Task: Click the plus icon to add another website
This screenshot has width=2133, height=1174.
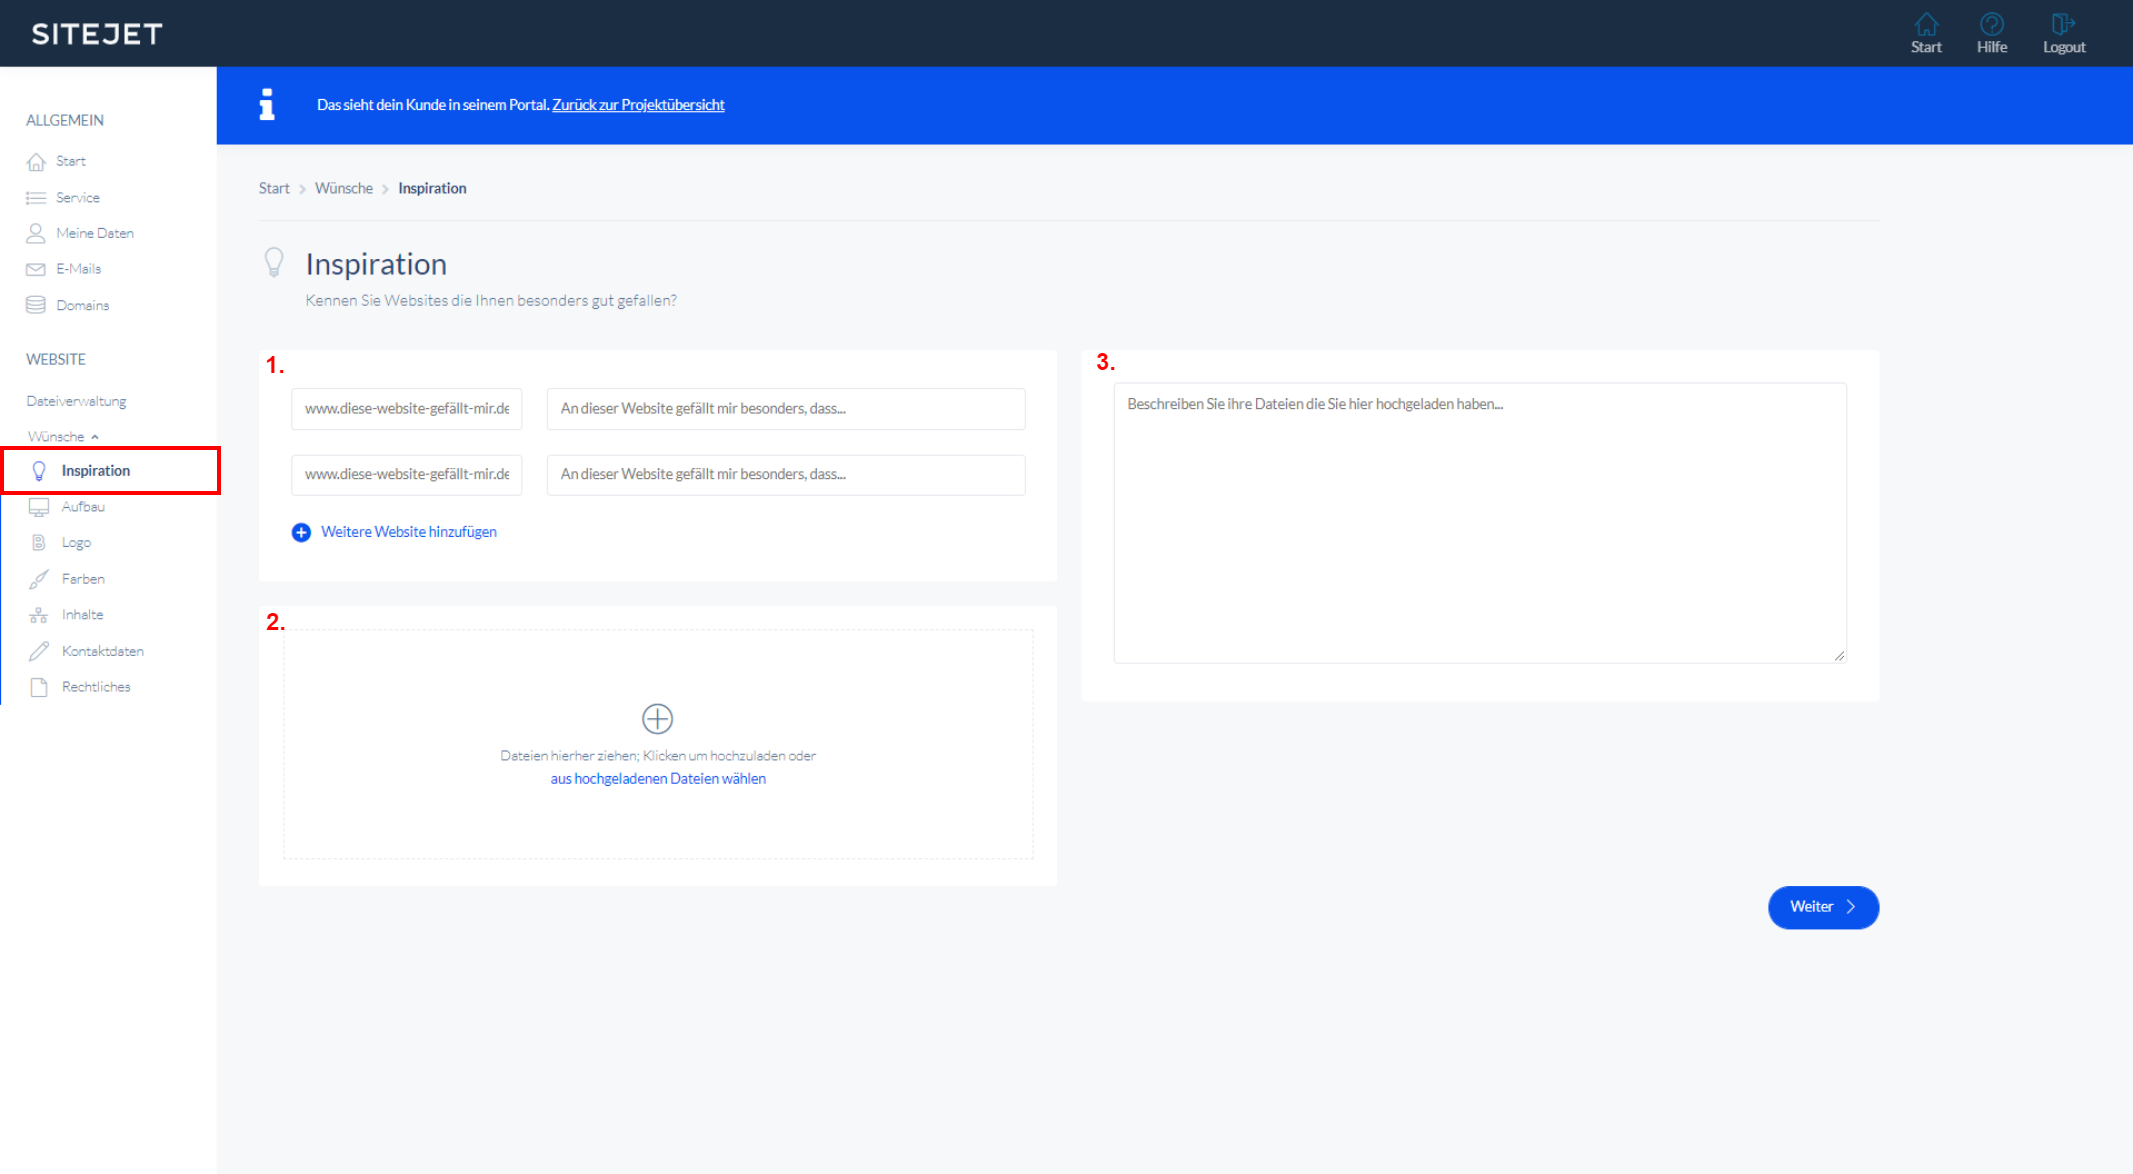Action: (301, 532)
